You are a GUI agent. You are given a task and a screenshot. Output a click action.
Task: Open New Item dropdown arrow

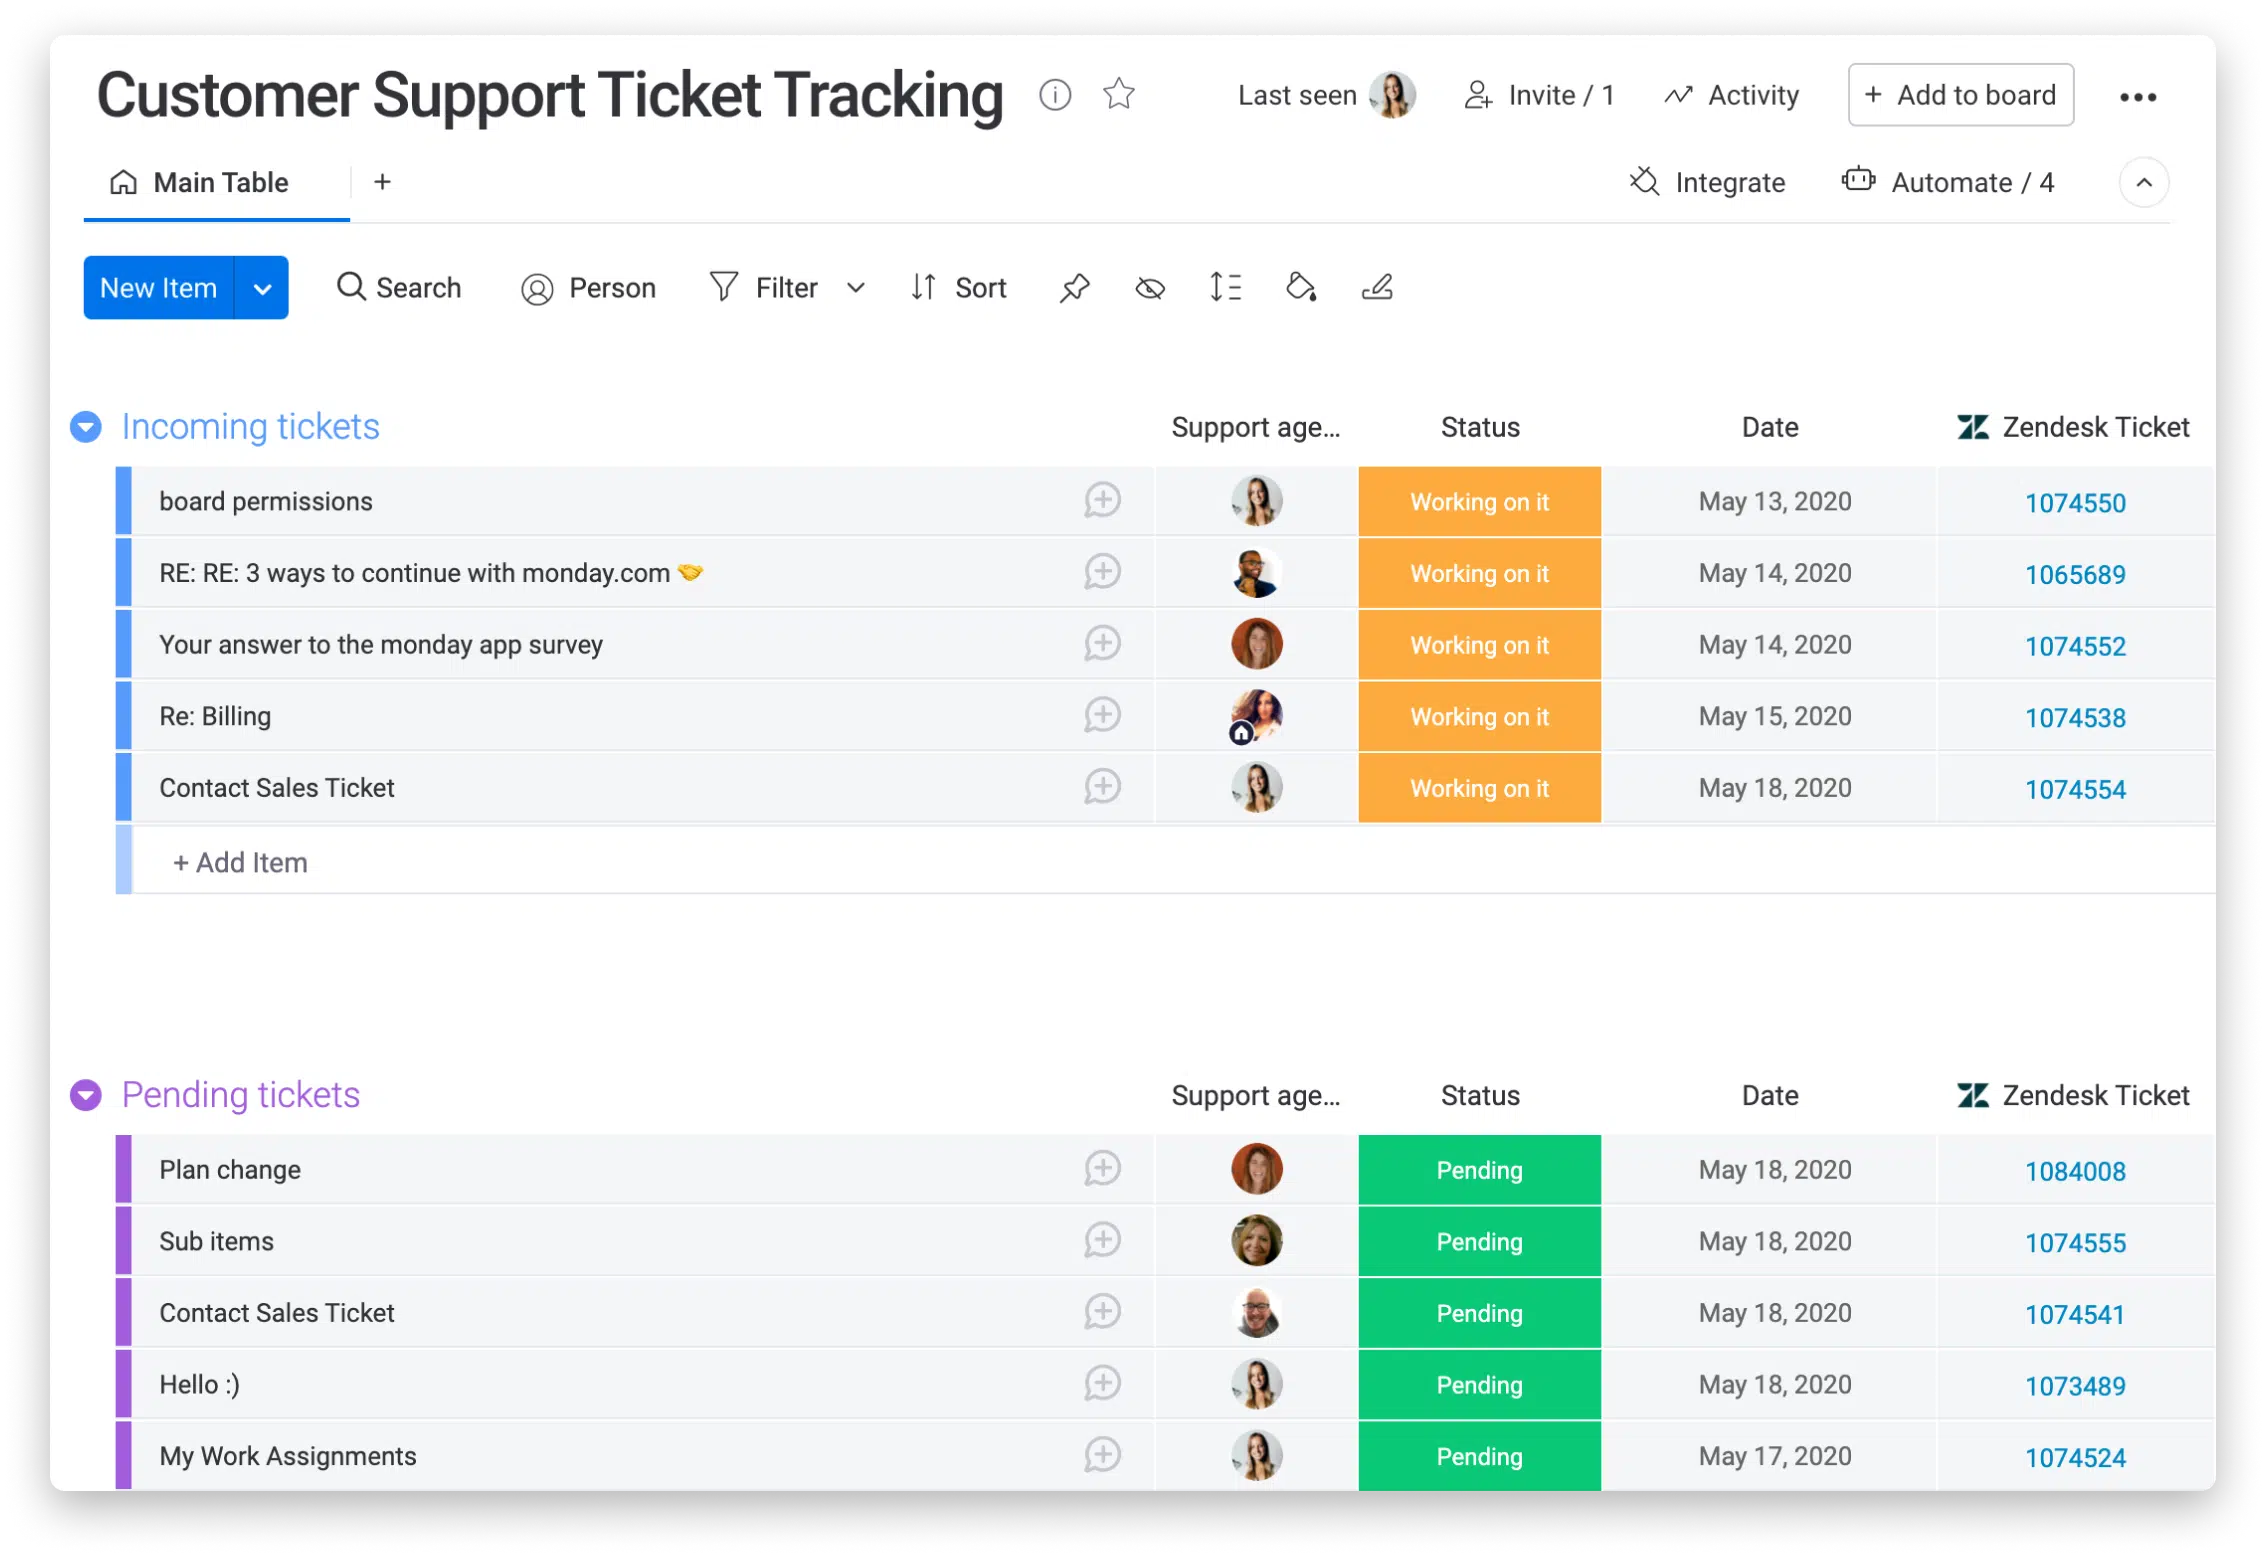[x=262, y=288]
